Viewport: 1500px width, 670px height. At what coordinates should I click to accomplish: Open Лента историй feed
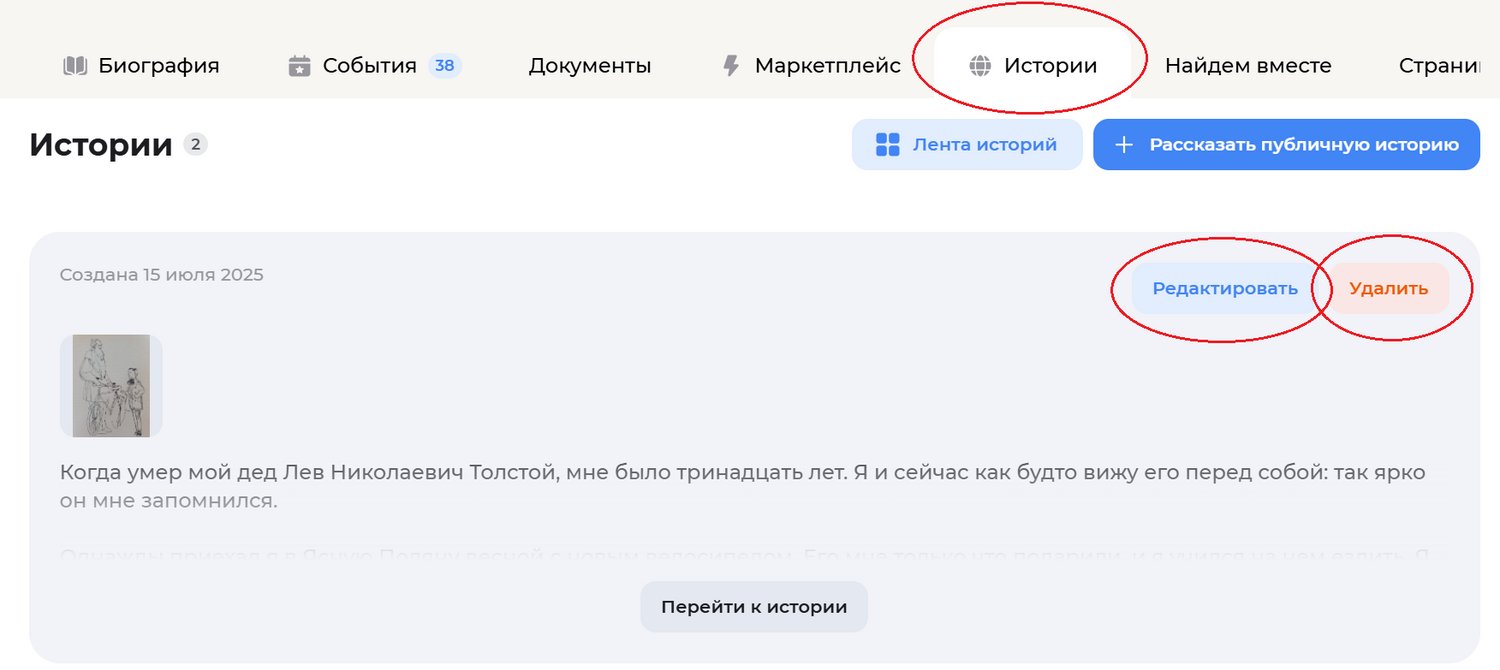tap(966, 145)
